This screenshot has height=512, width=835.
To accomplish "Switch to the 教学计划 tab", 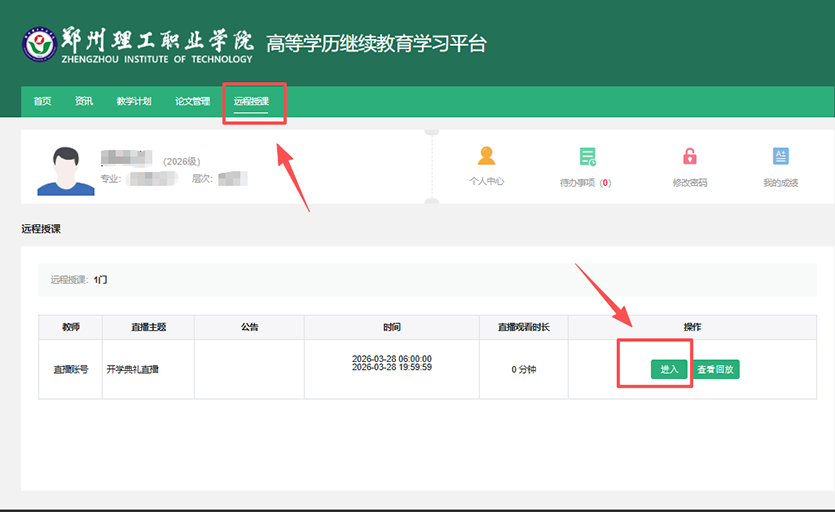I will click(134, 101).
